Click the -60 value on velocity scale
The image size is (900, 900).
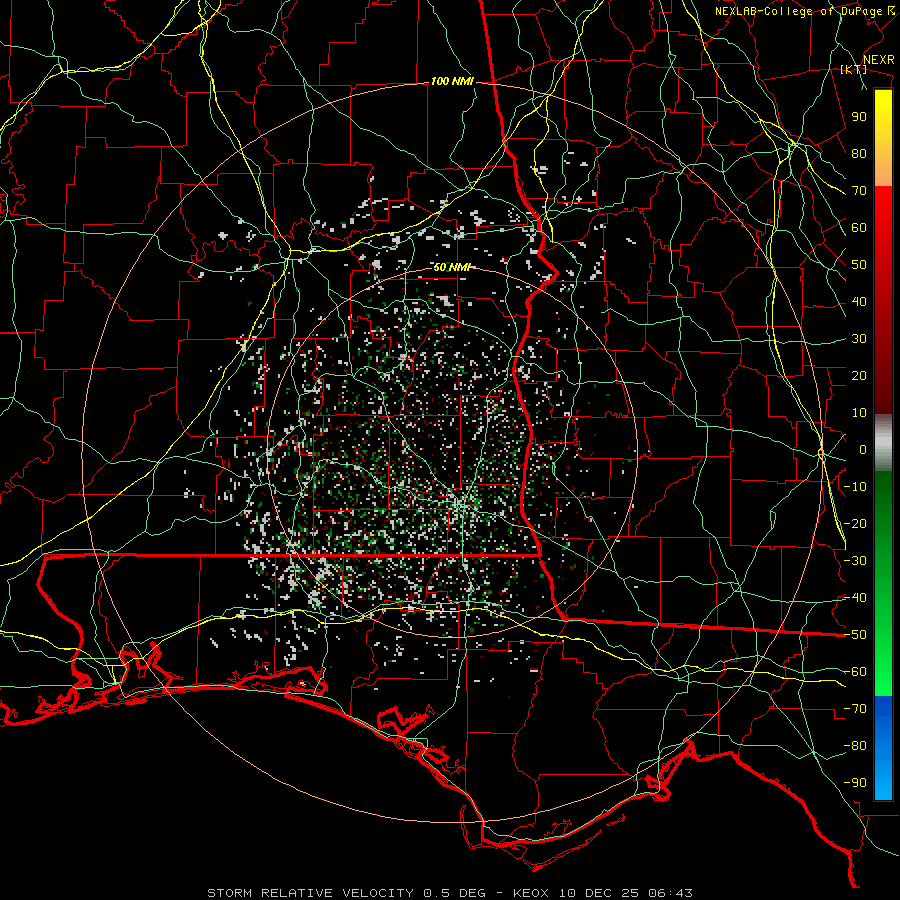855,672
